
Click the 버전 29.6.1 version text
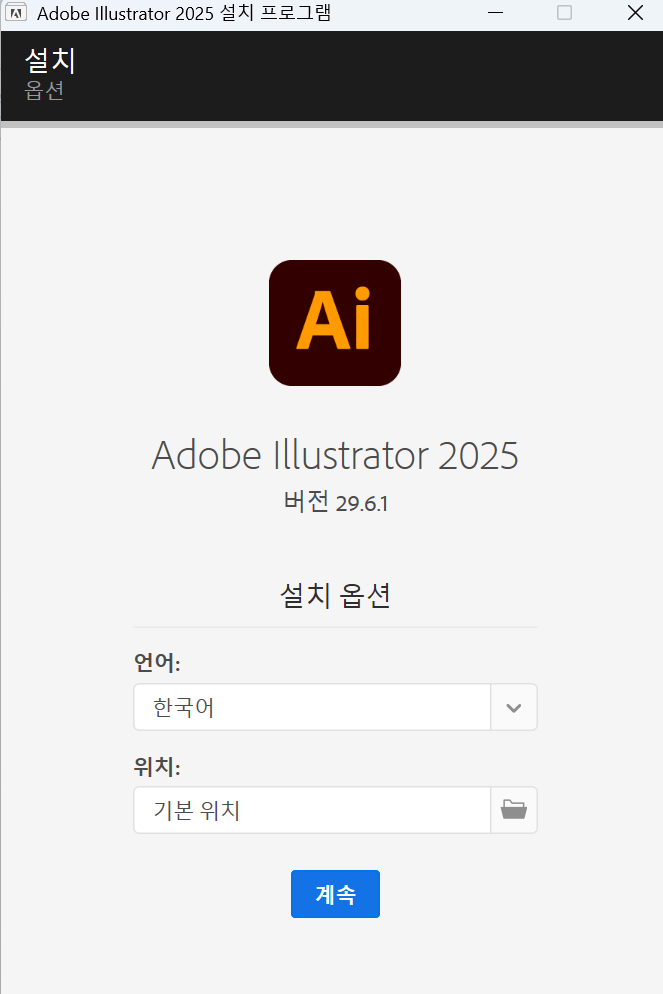click(x=335, y=502)
